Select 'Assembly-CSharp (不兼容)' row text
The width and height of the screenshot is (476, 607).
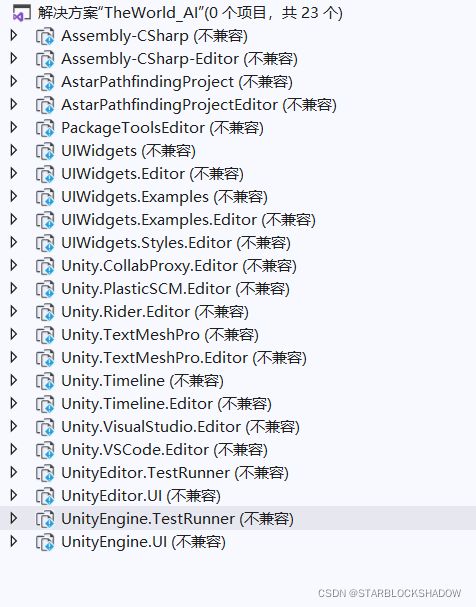[x=154, y=36]
